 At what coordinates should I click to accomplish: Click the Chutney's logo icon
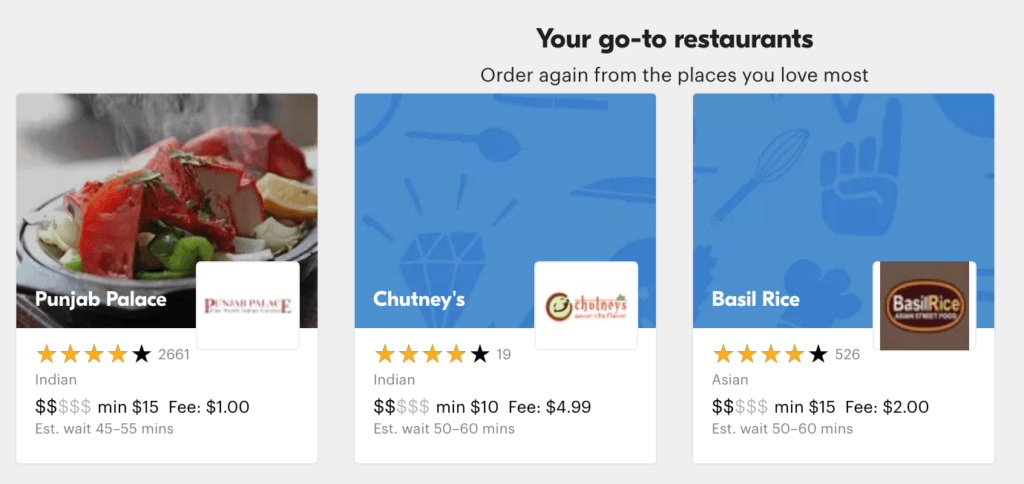coord(586,305)
